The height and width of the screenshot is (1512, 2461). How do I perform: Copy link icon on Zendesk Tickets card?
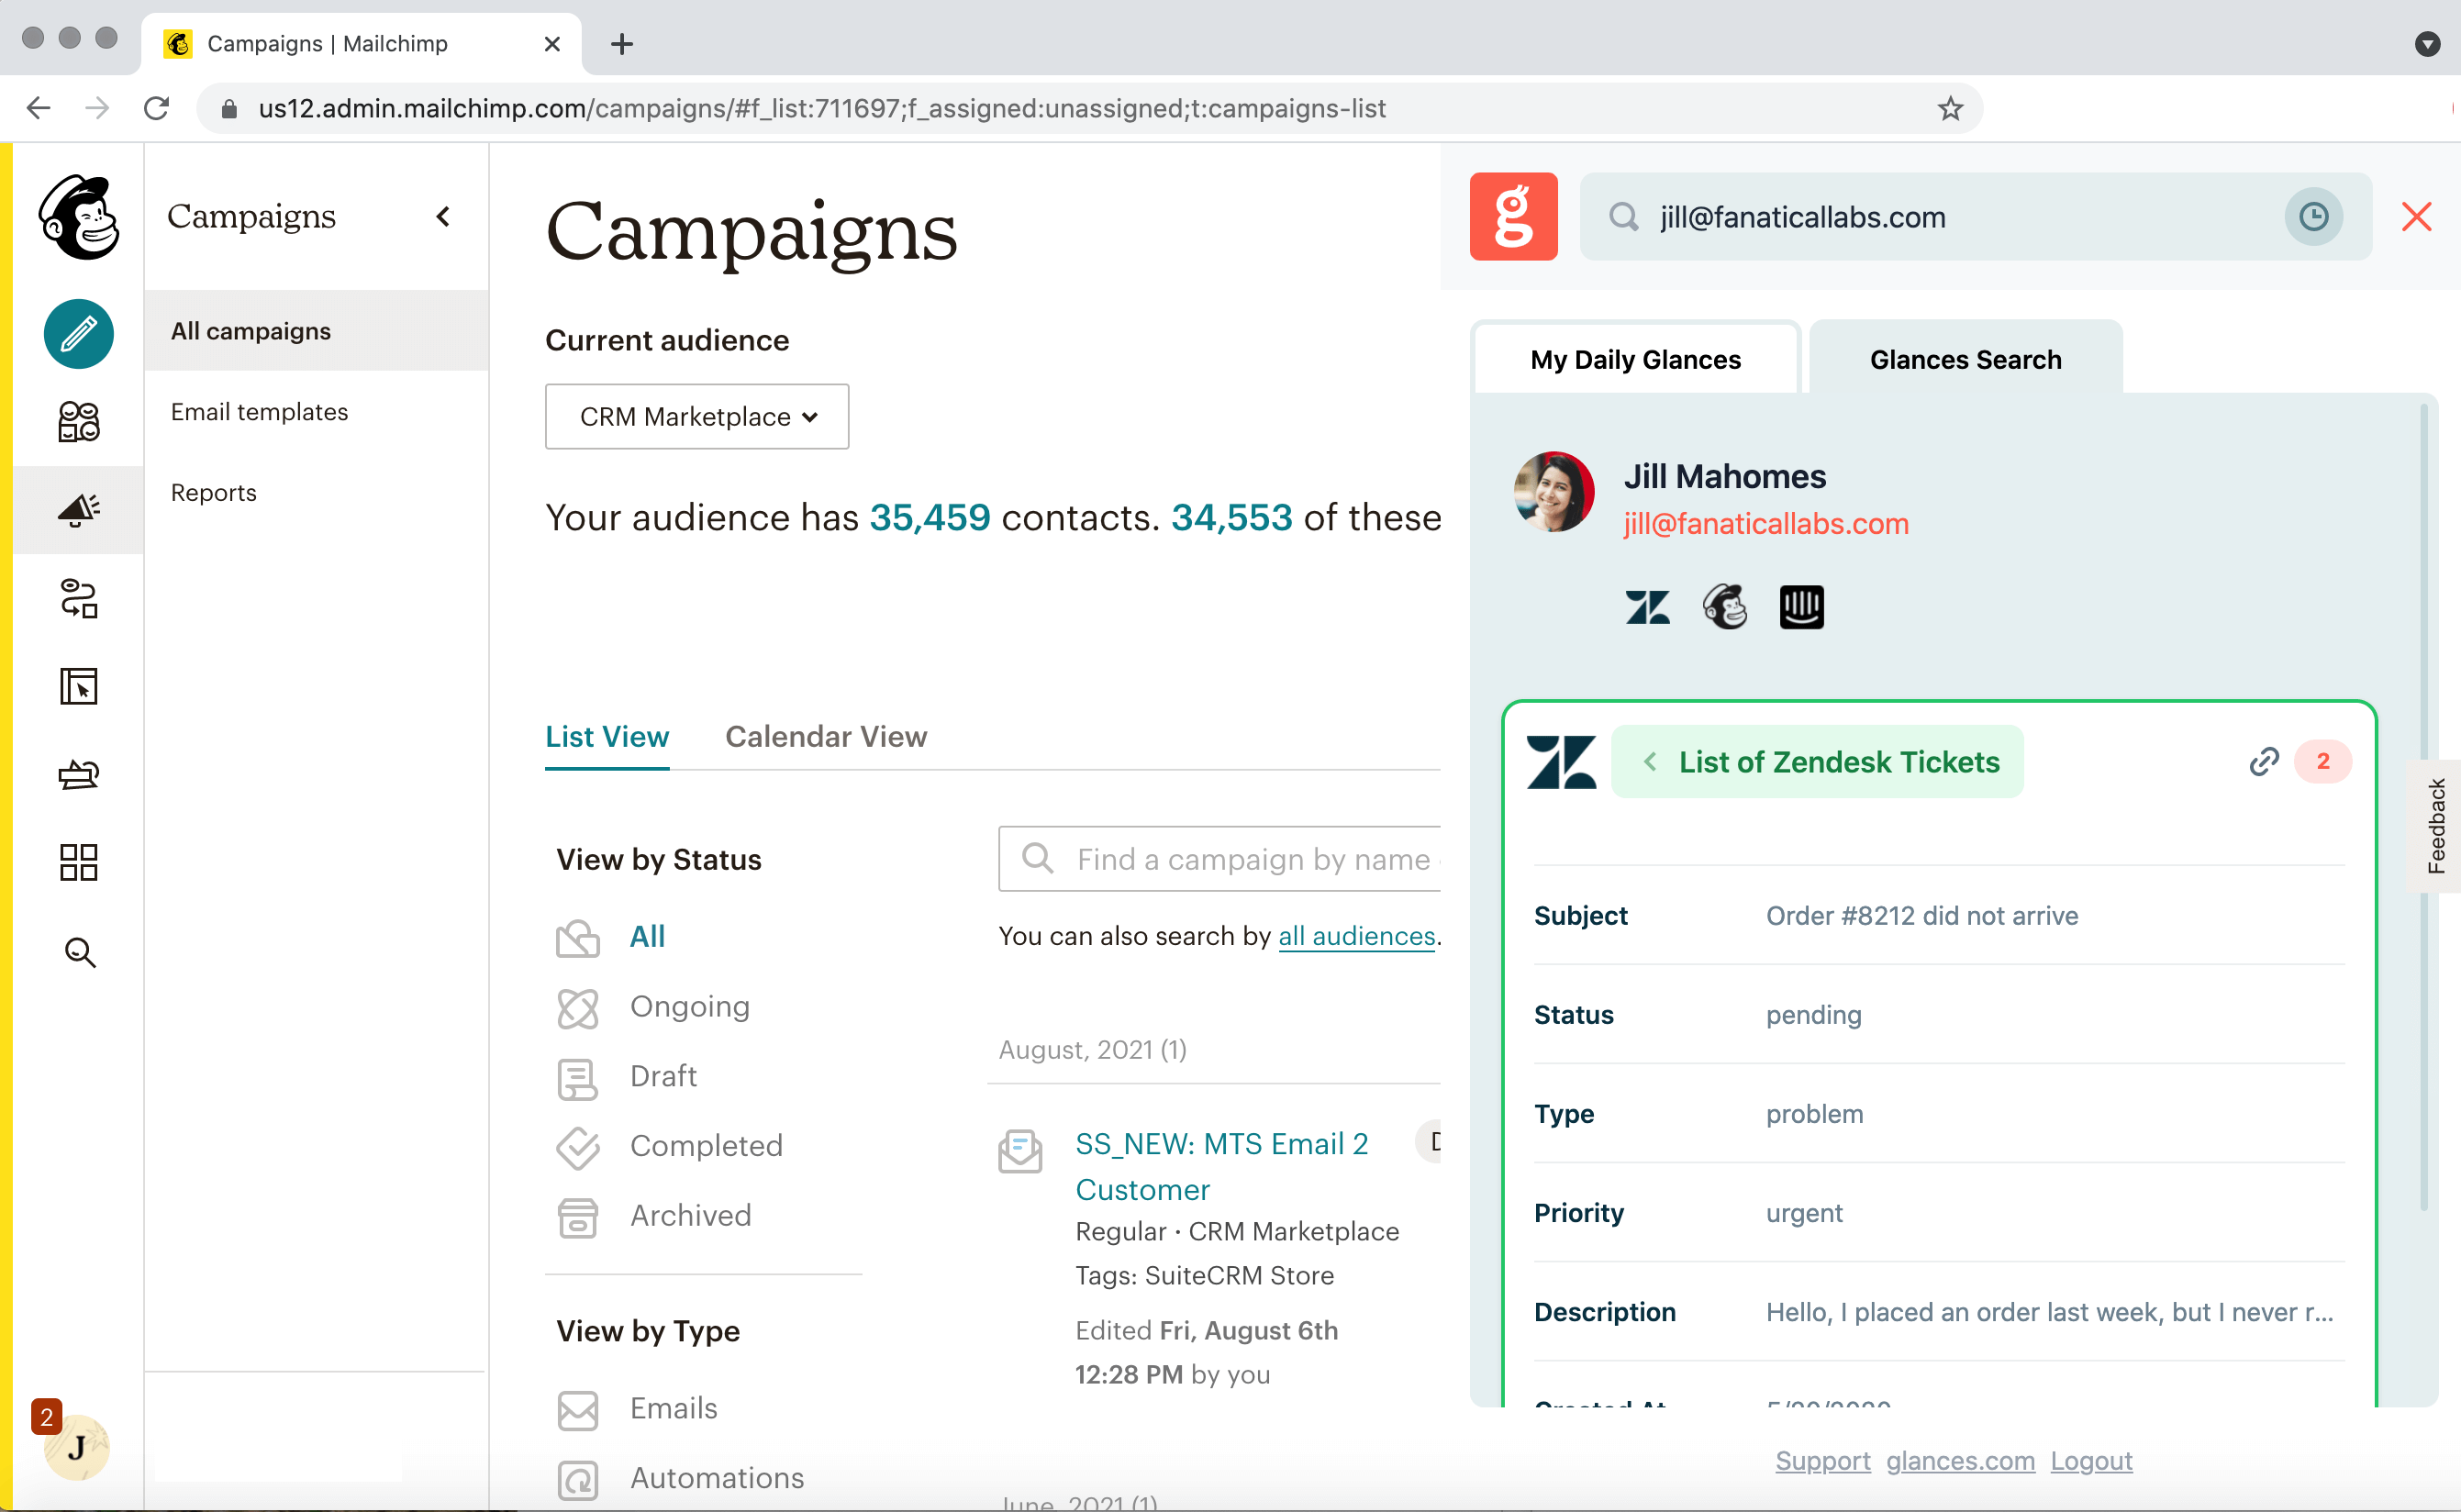click(x=2264, y=762)
